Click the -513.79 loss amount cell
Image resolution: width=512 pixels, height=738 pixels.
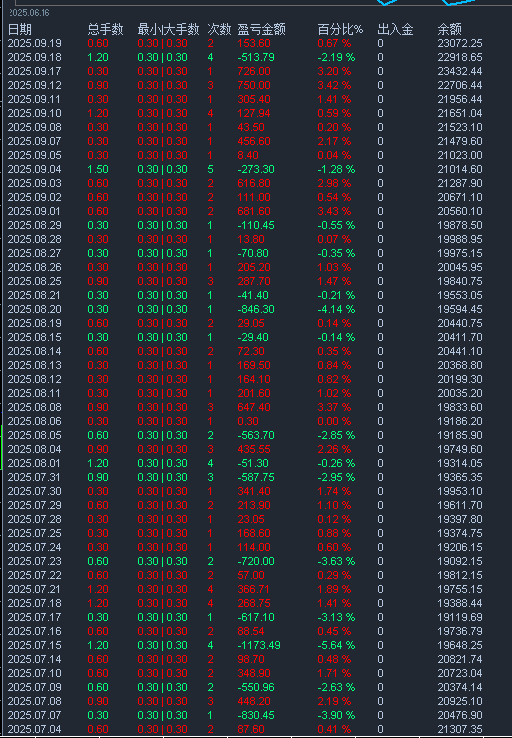point(256,57)
